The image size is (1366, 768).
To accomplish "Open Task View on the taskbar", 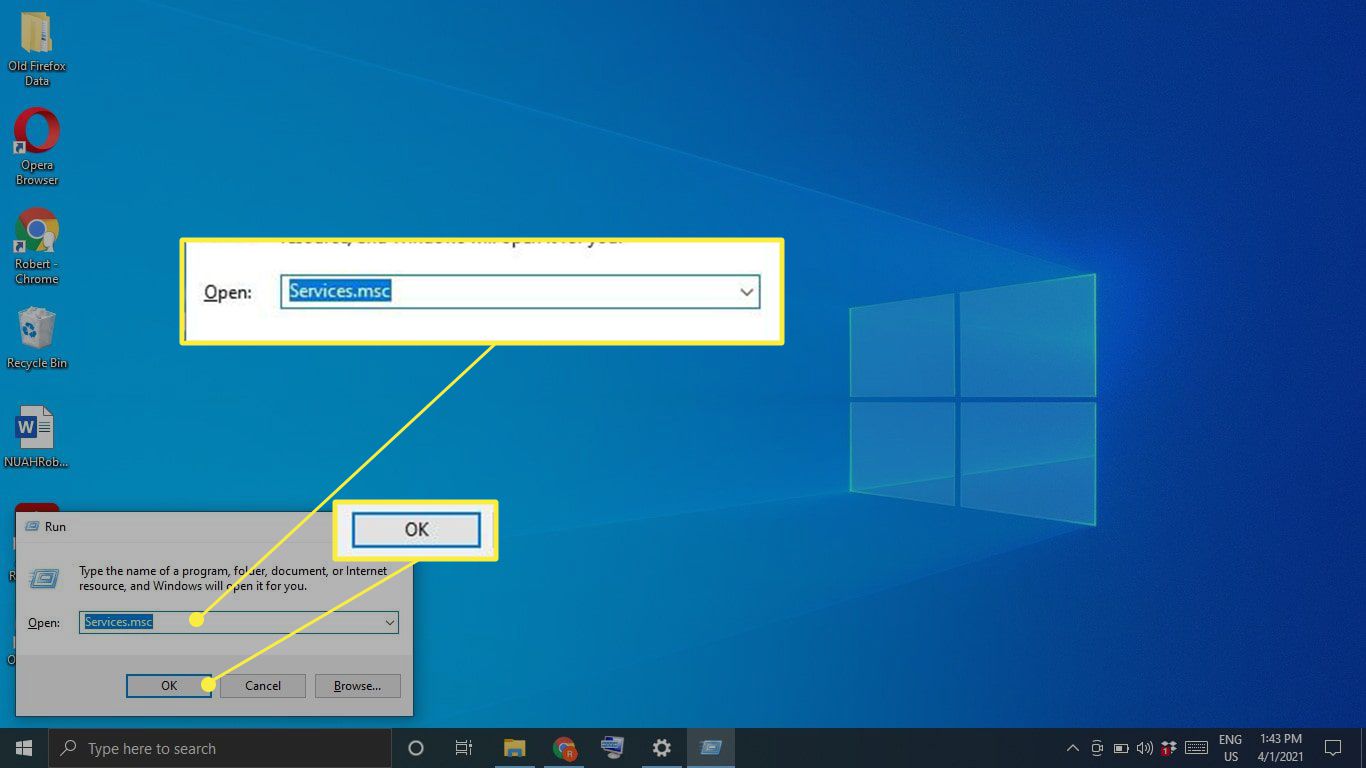I will click(464, 748).
